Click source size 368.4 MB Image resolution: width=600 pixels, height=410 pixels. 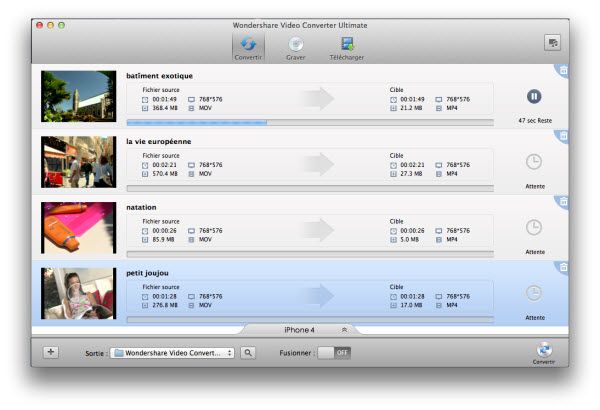pyautogui.click(x=165, y=108)
